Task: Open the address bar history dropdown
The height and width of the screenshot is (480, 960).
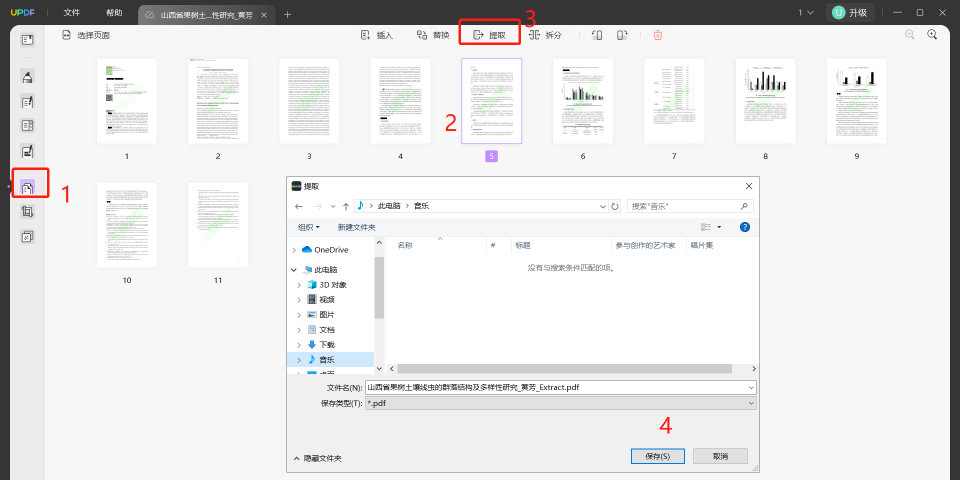Action: [x=605, y=206]
